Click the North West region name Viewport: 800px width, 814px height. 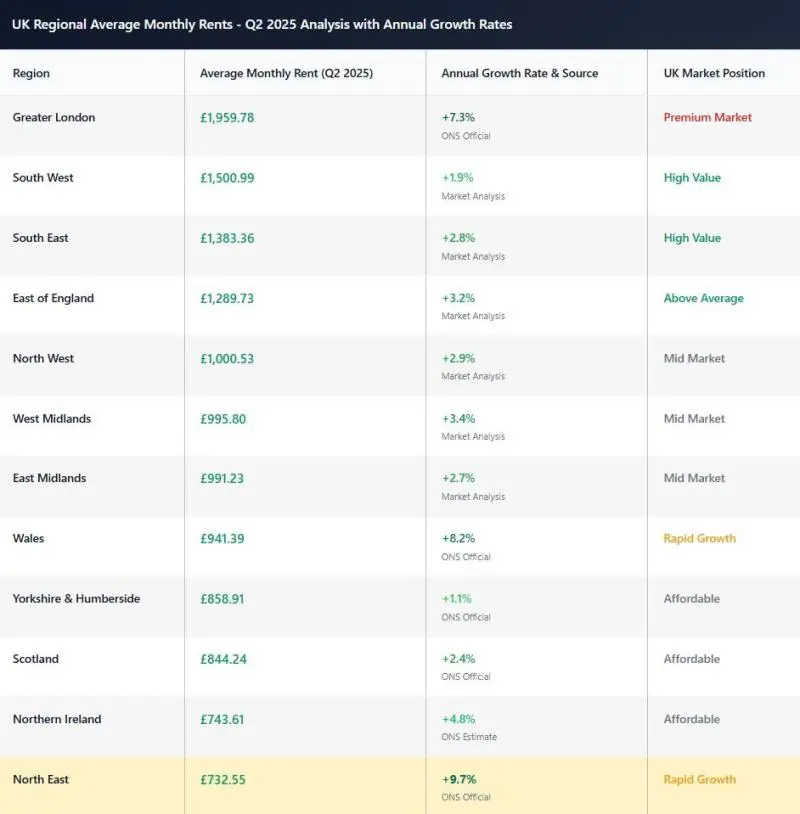43,358
